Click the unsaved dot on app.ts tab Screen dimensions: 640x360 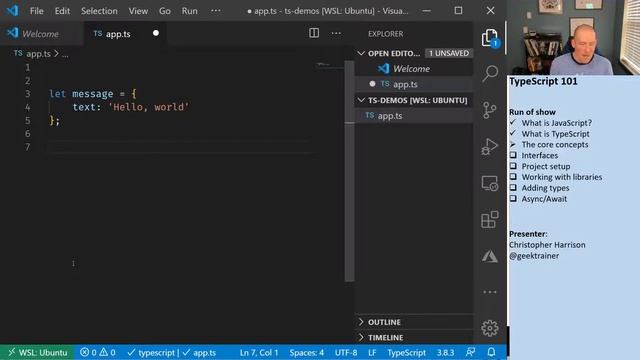156,33
